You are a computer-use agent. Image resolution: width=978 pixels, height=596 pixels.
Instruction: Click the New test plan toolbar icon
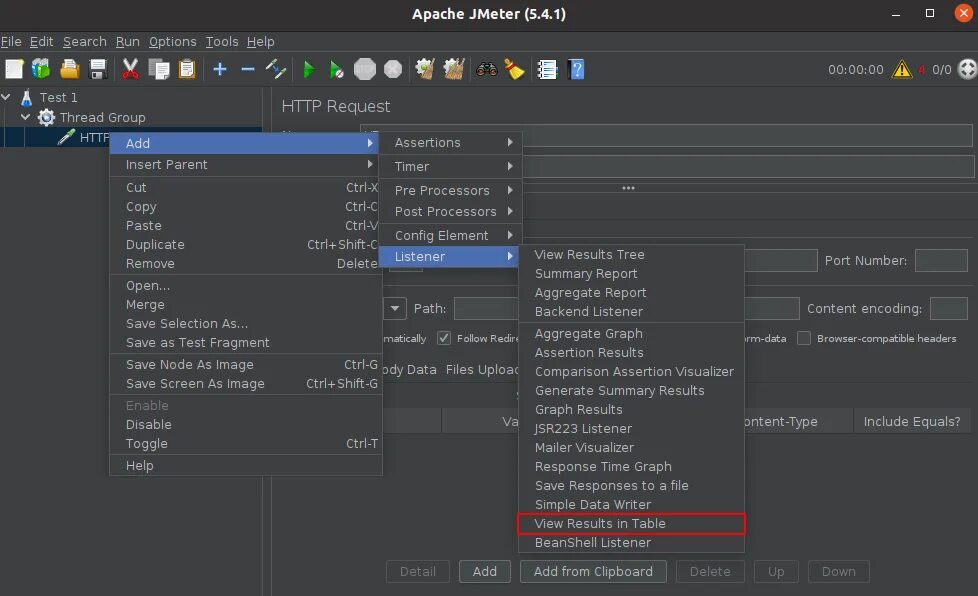click(x=14, y=69)
